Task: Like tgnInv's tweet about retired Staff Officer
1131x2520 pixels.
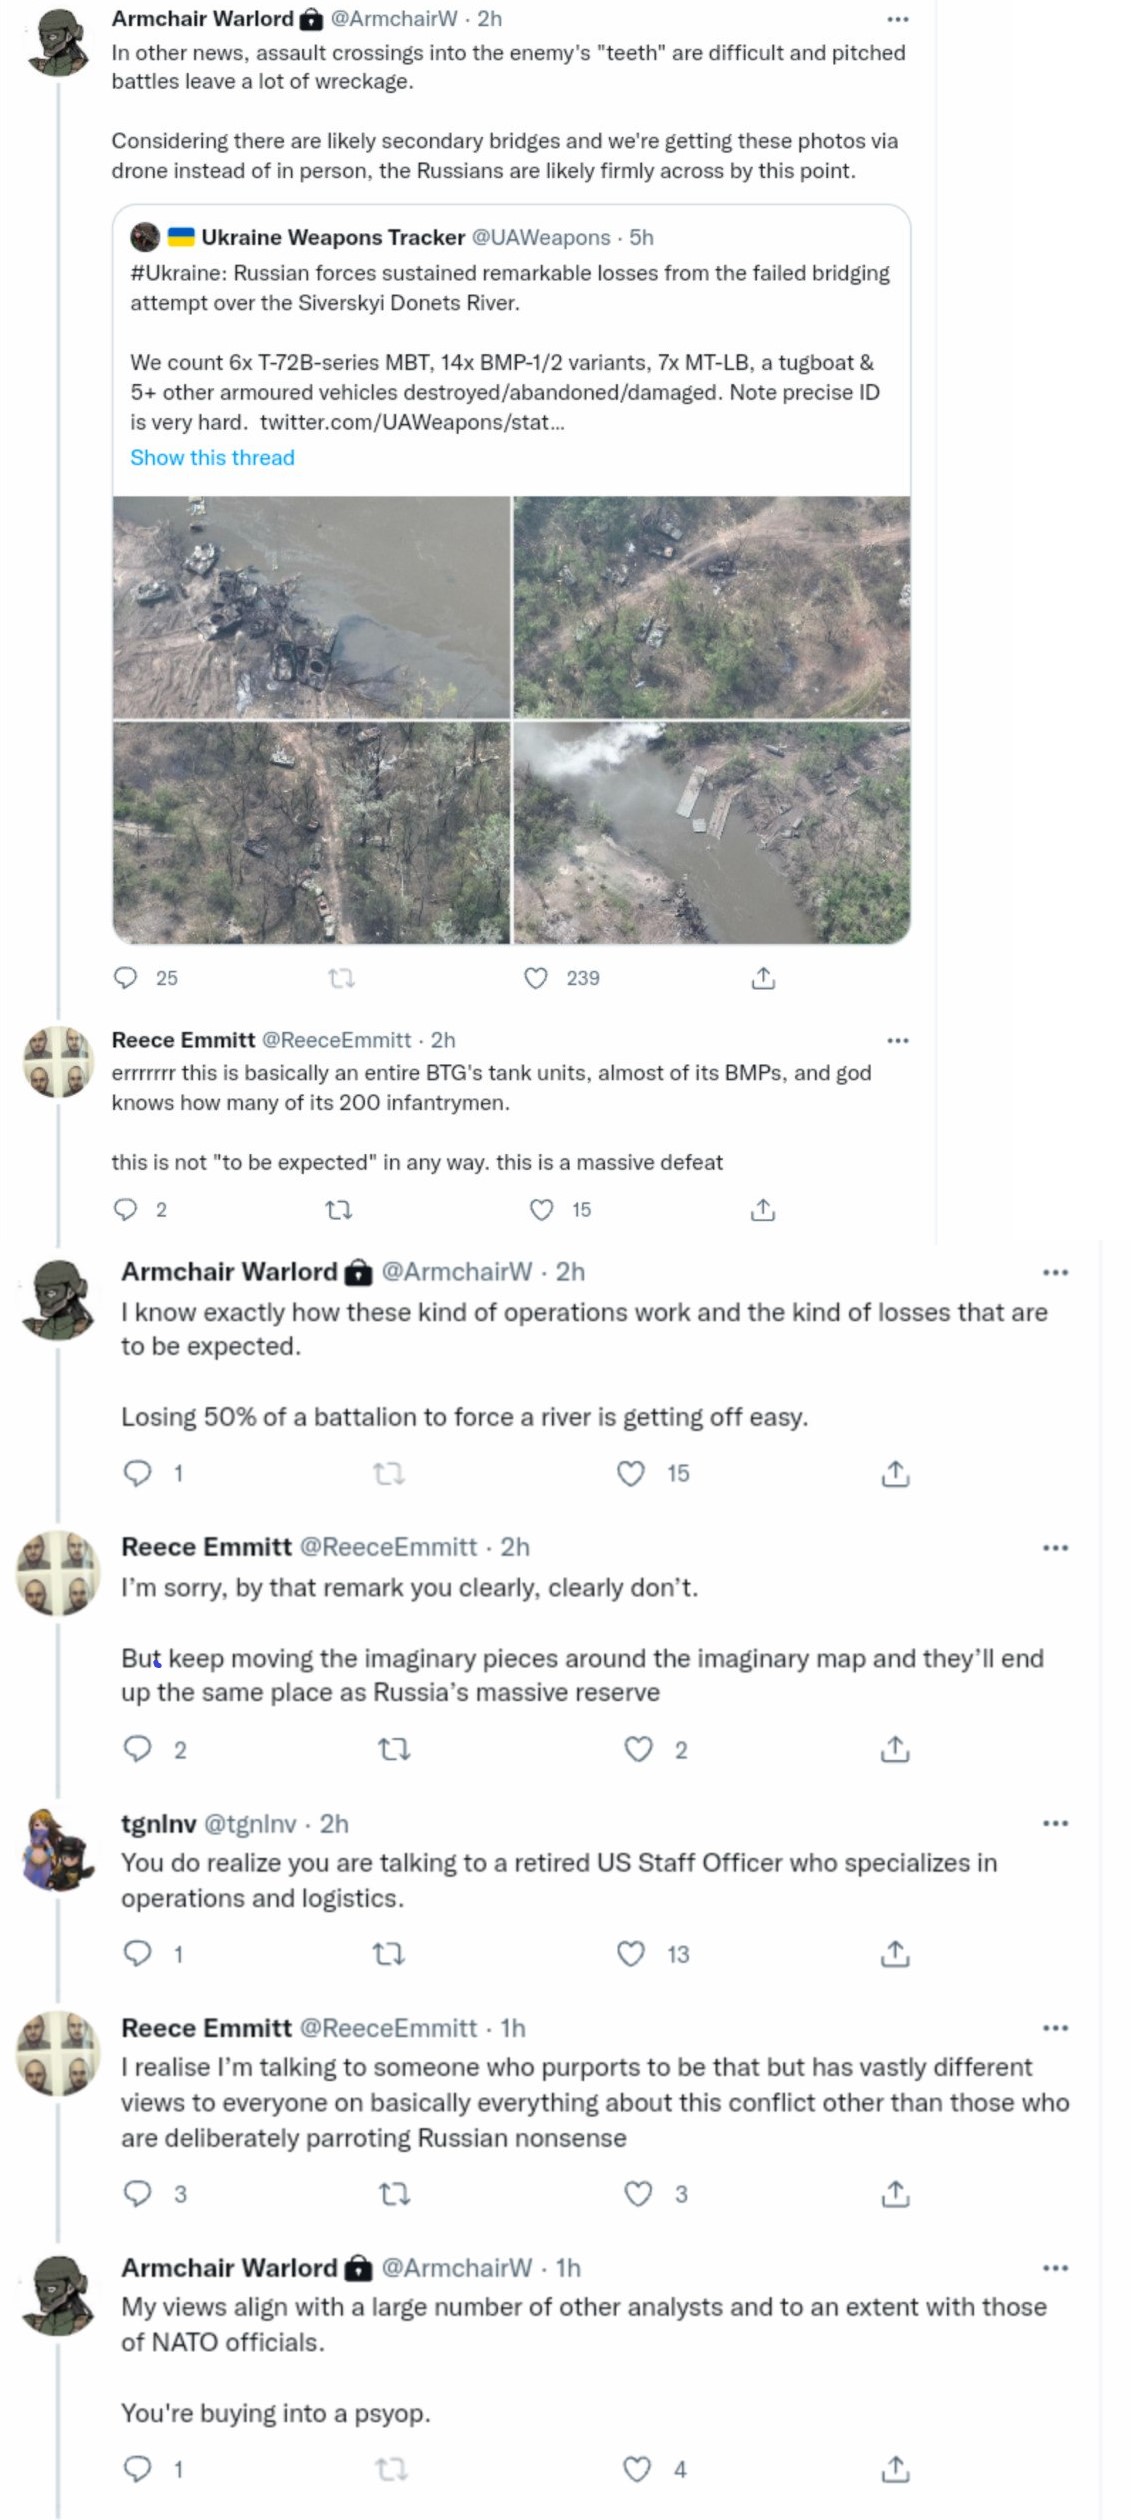Action: tap(631, 1953)
